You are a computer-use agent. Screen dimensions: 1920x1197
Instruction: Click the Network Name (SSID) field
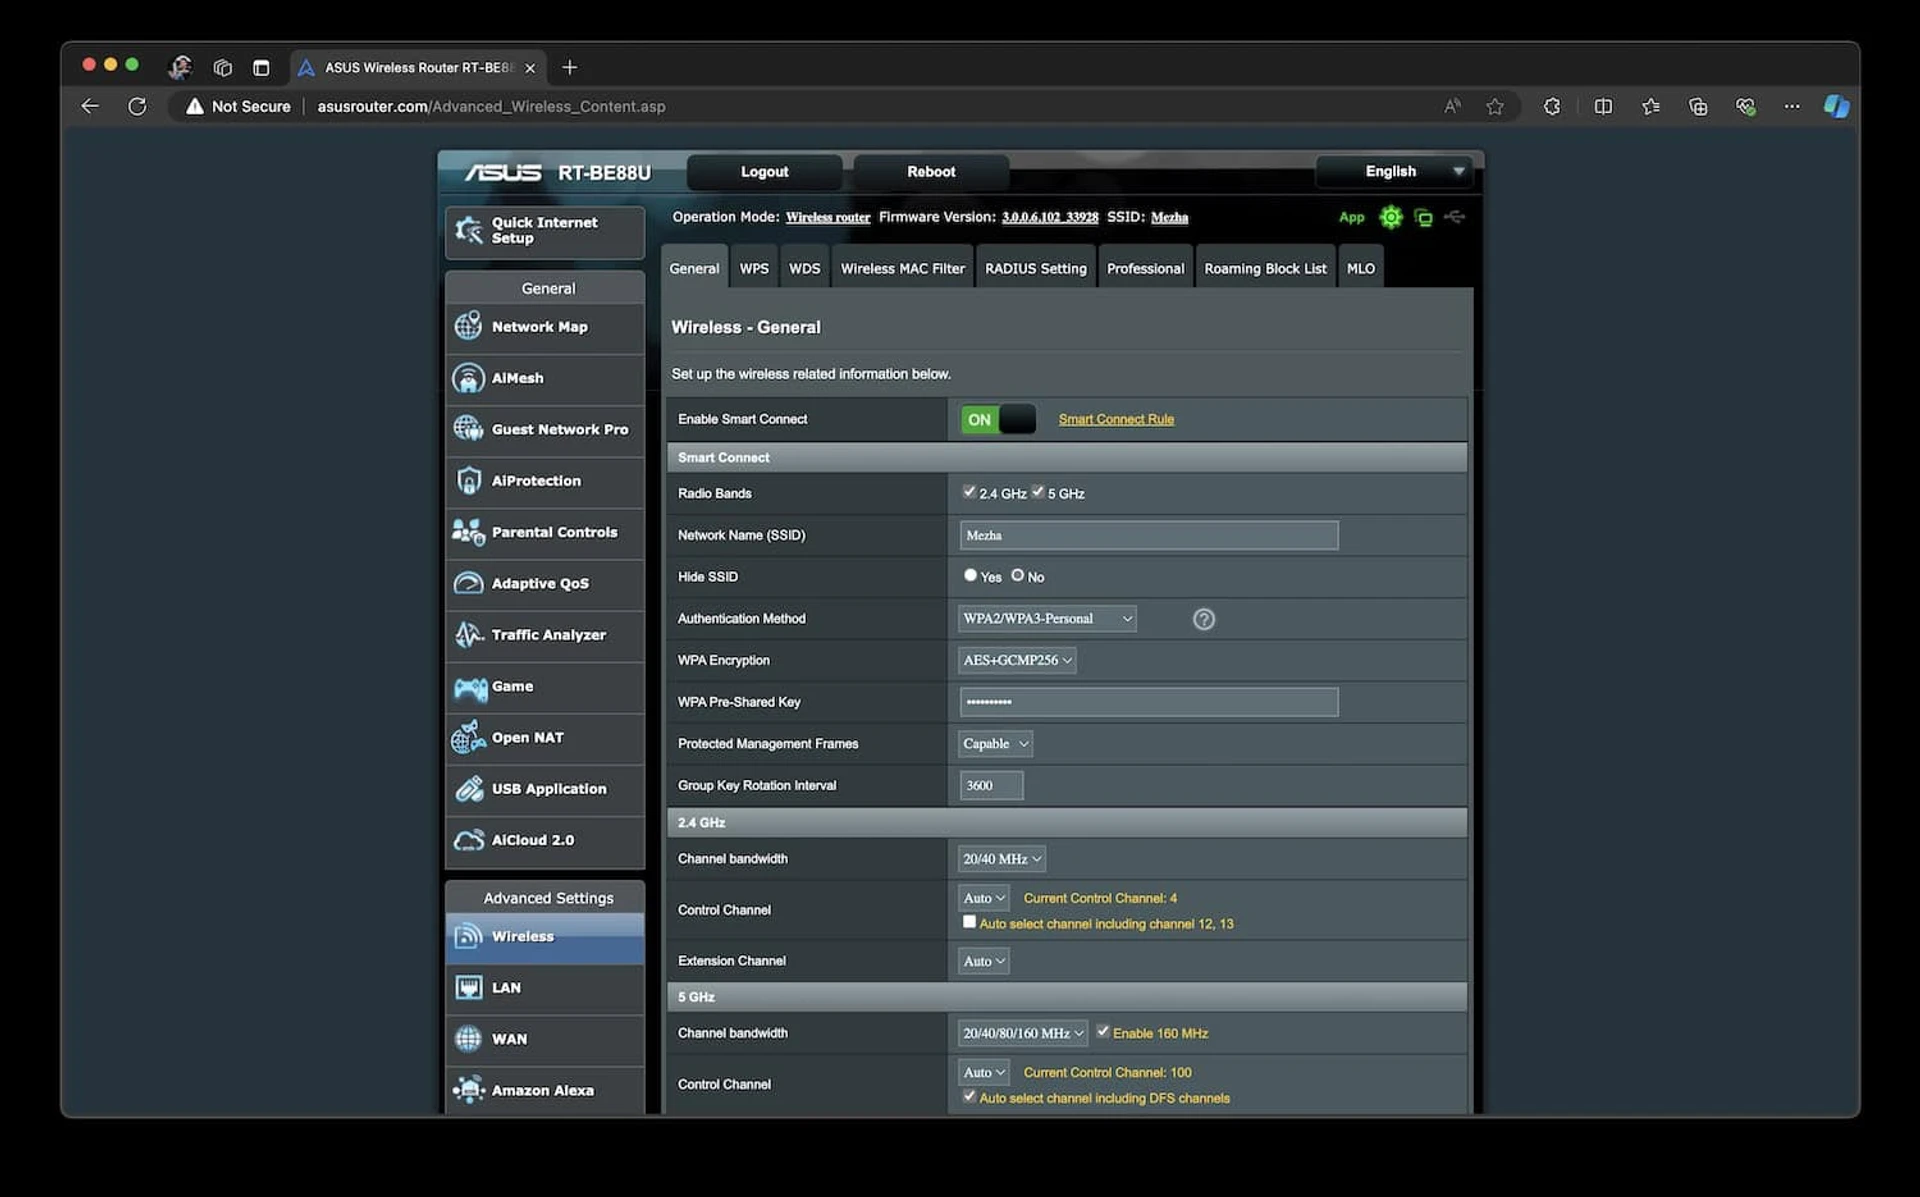[x=1148, y=535]
